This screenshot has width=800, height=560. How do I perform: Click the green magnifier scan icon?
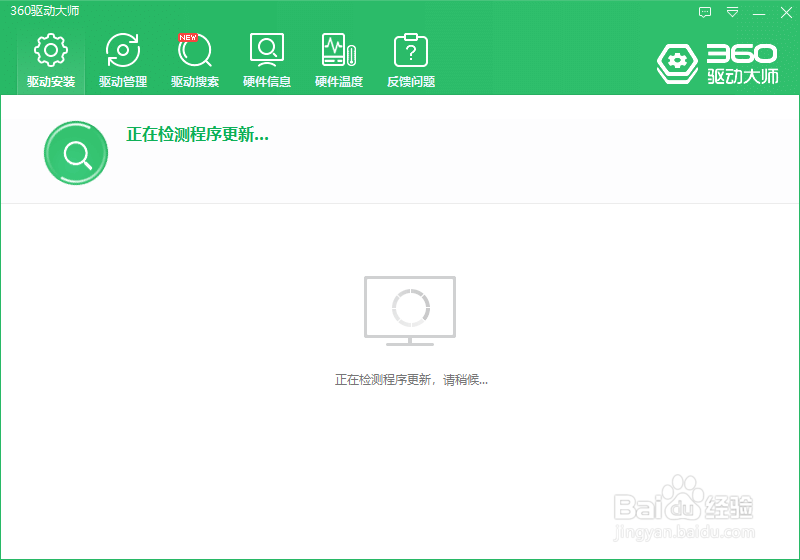click(76, 153)
